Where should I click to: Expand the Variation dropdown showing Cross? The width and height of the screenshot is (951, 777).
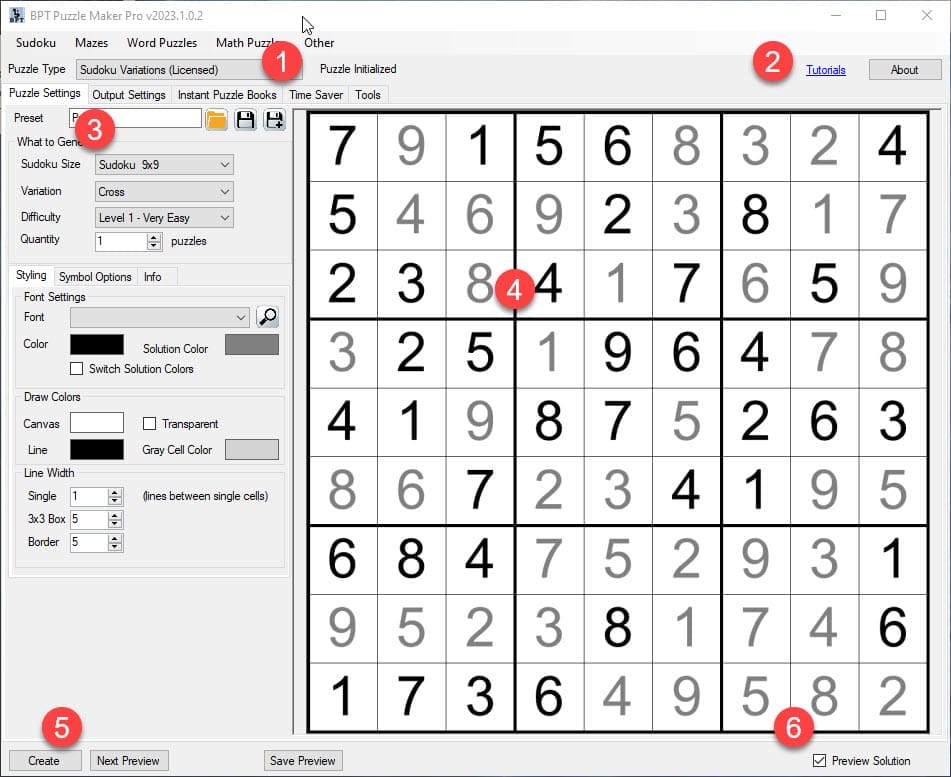tap(164, 191)
